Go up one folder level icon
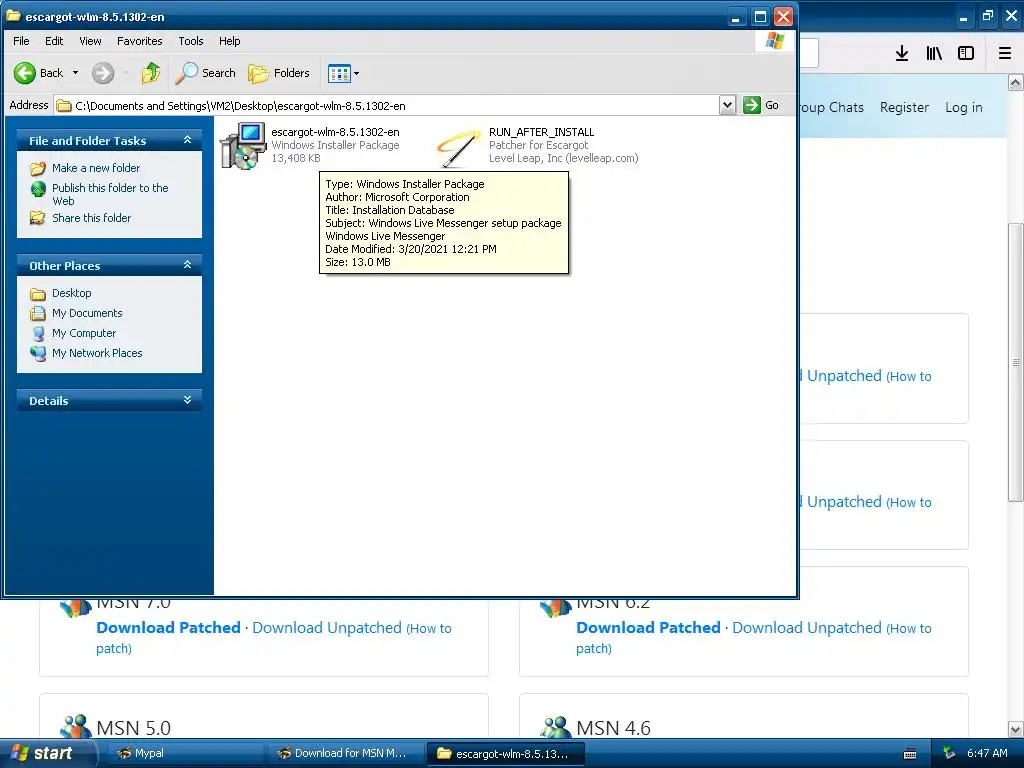The image size is (1024, 768). 151,73
